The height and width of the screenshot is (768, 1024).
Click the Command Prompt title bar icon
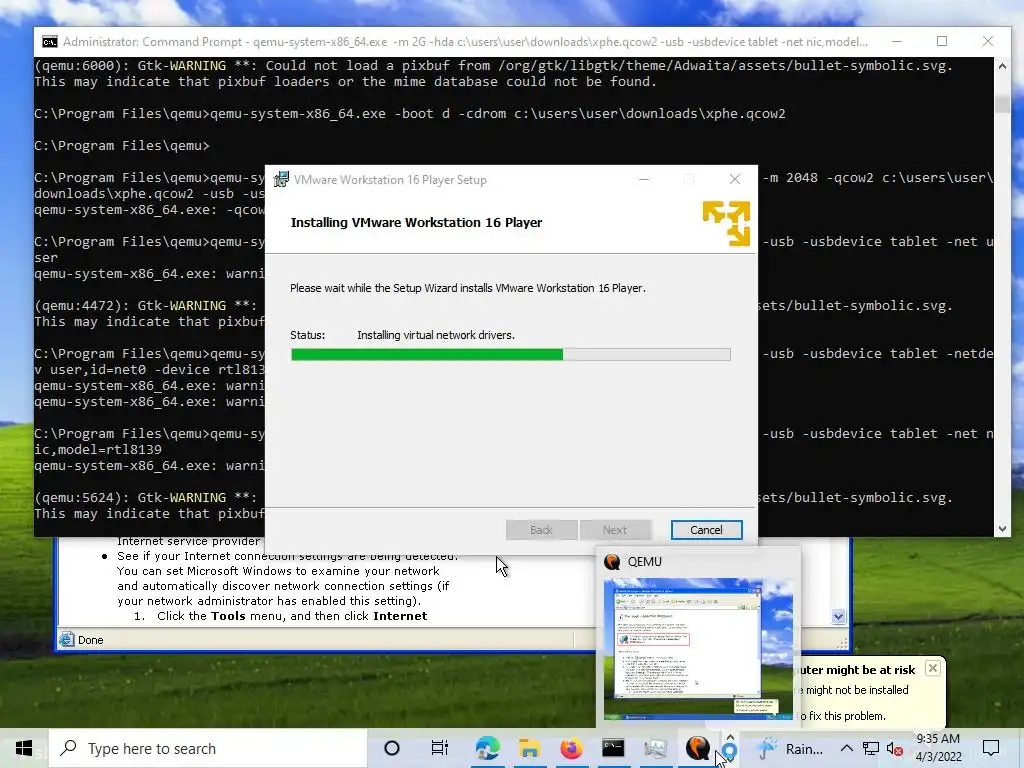(50, 42)
